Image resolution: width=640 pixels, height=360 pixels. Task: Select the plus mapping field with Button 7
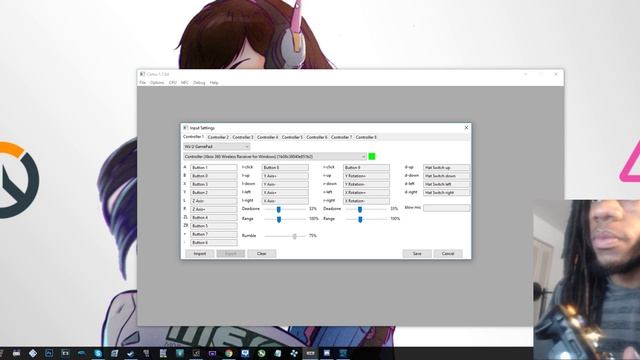click(x=213, y=234)
